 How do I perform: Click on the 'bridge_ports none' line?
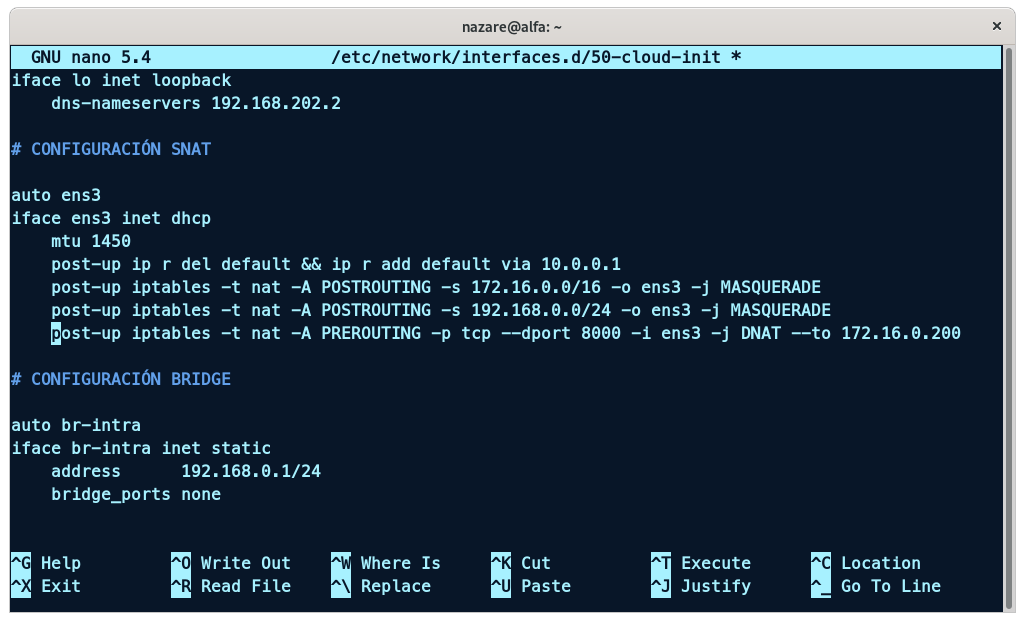(x=136, y=494)
